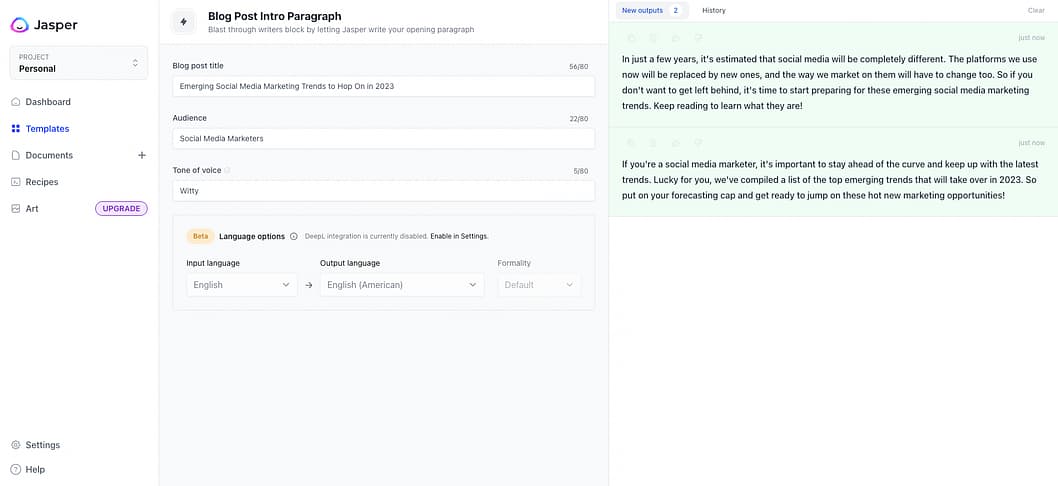Expand the Project Personal selector
Image resolution: width=1058 pixels, height=486 pixels.
point(78,63)
